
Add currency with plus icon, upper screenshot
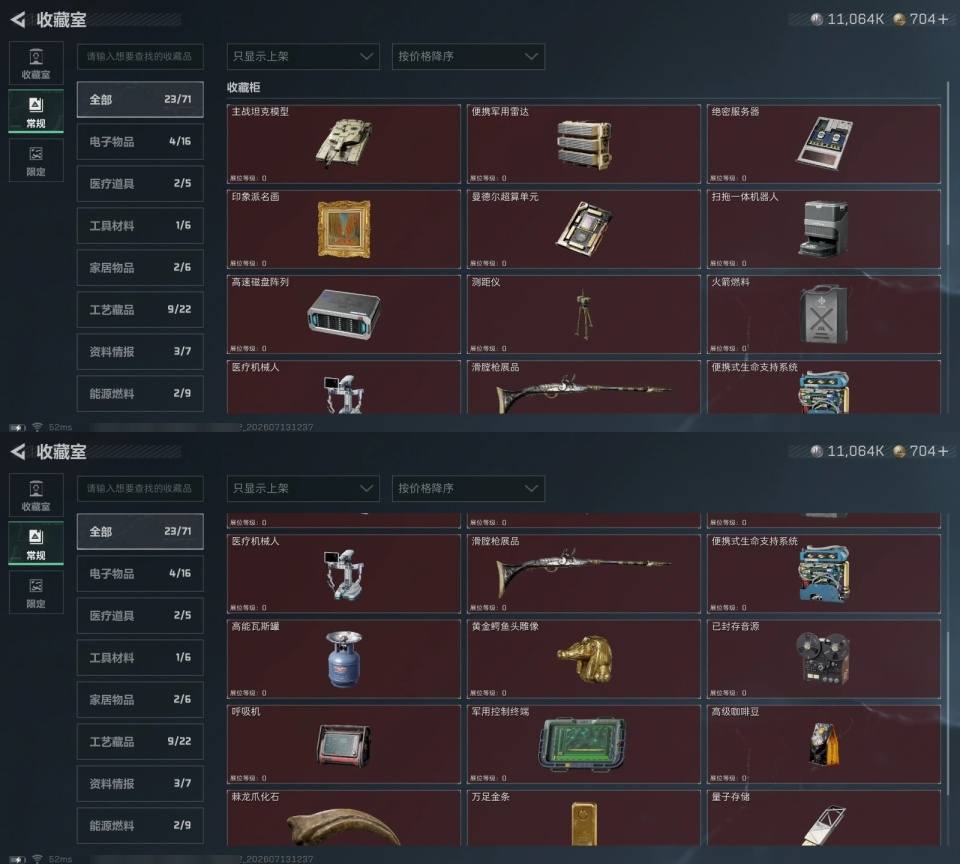(x=943, y=20)
